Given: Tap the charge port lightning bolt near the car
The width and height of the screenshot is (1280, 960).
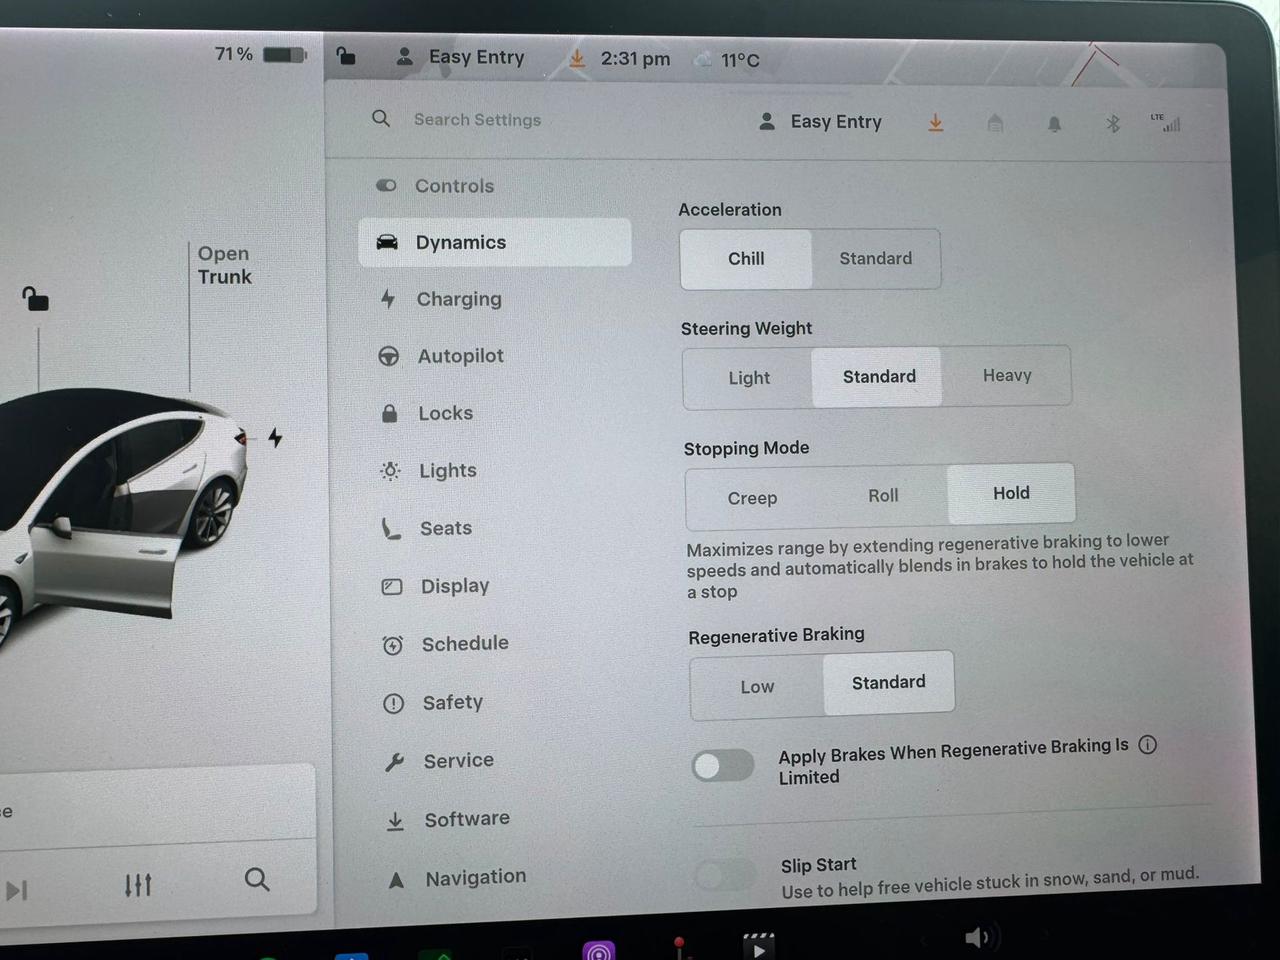Looking at the screenshot, I should [275, 438].
